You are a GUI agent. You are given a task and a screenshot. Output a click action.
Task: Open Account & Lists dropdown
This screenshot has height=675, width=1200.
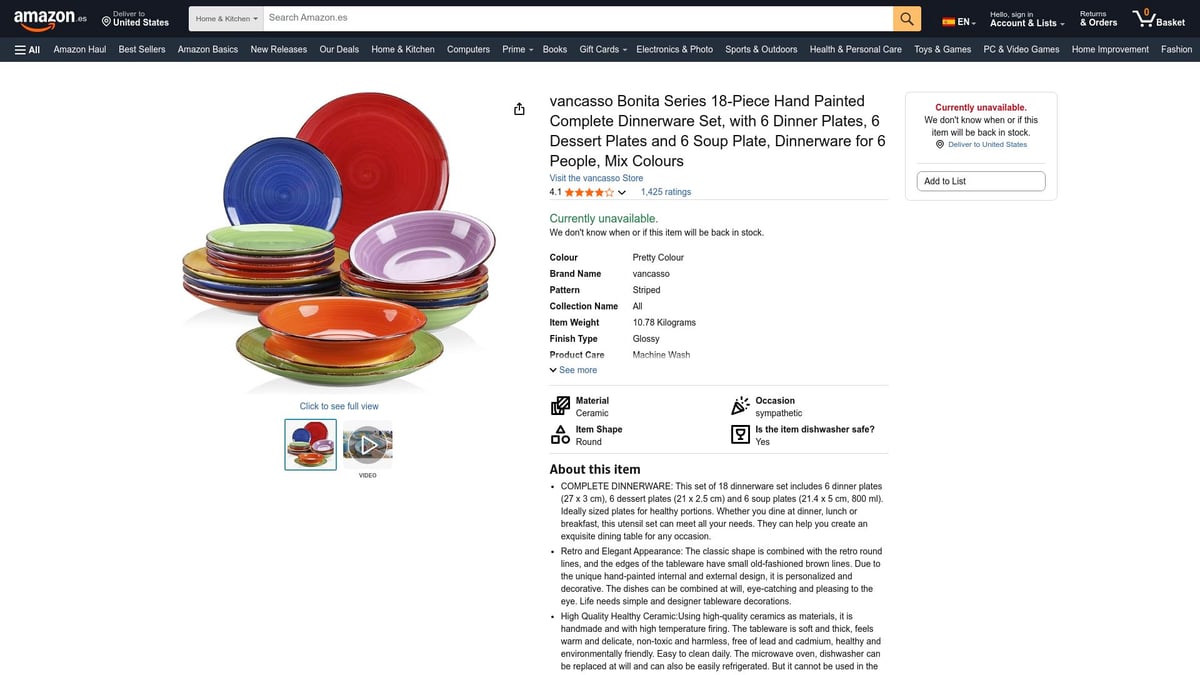[x=1027, y=18]
